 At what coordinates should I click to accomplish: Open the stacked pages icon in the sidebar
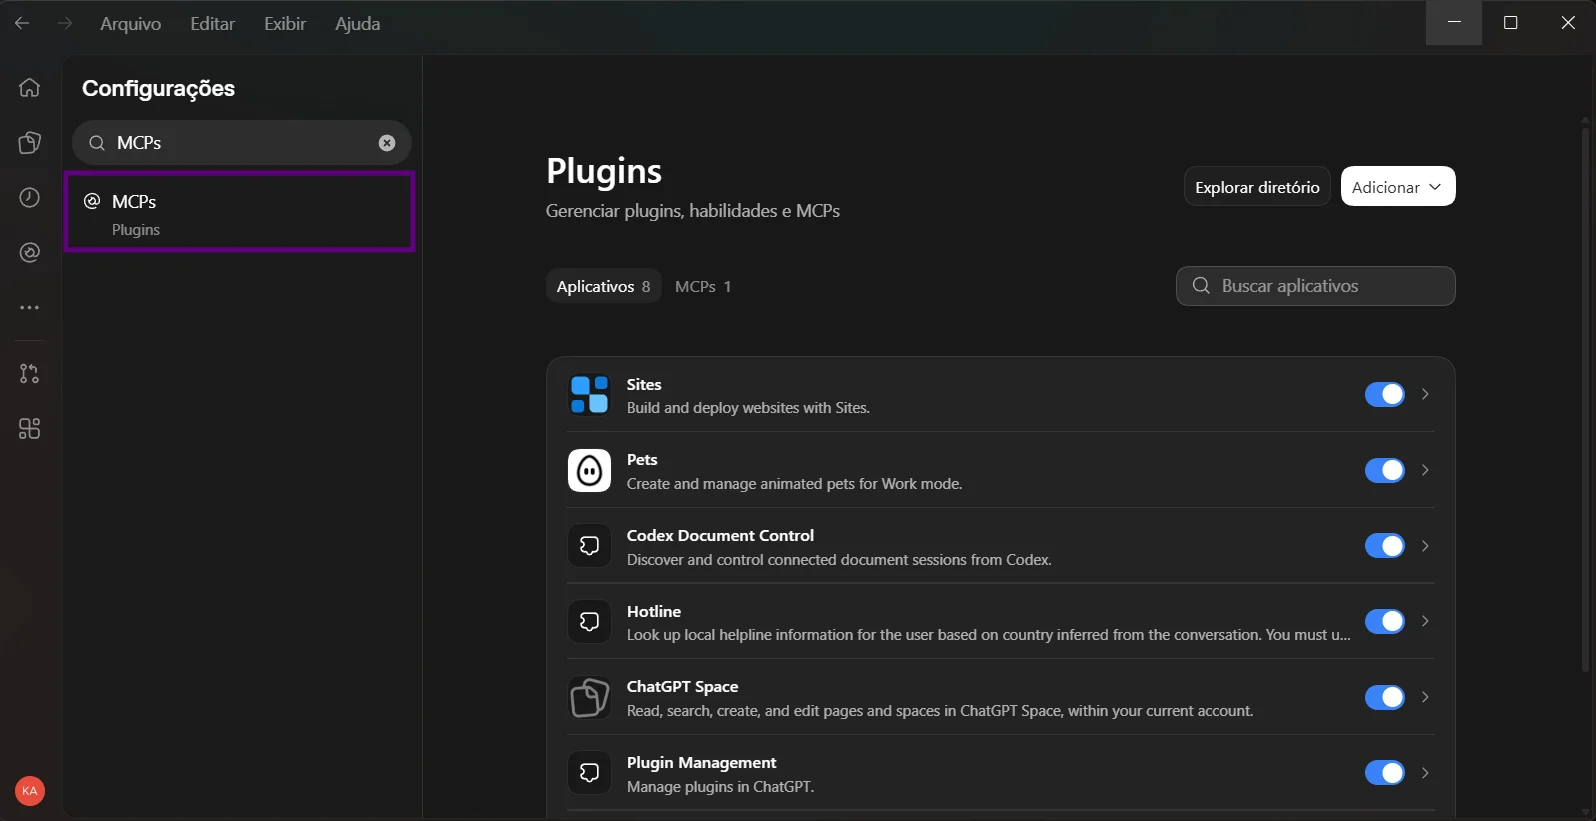click(29, 142)
